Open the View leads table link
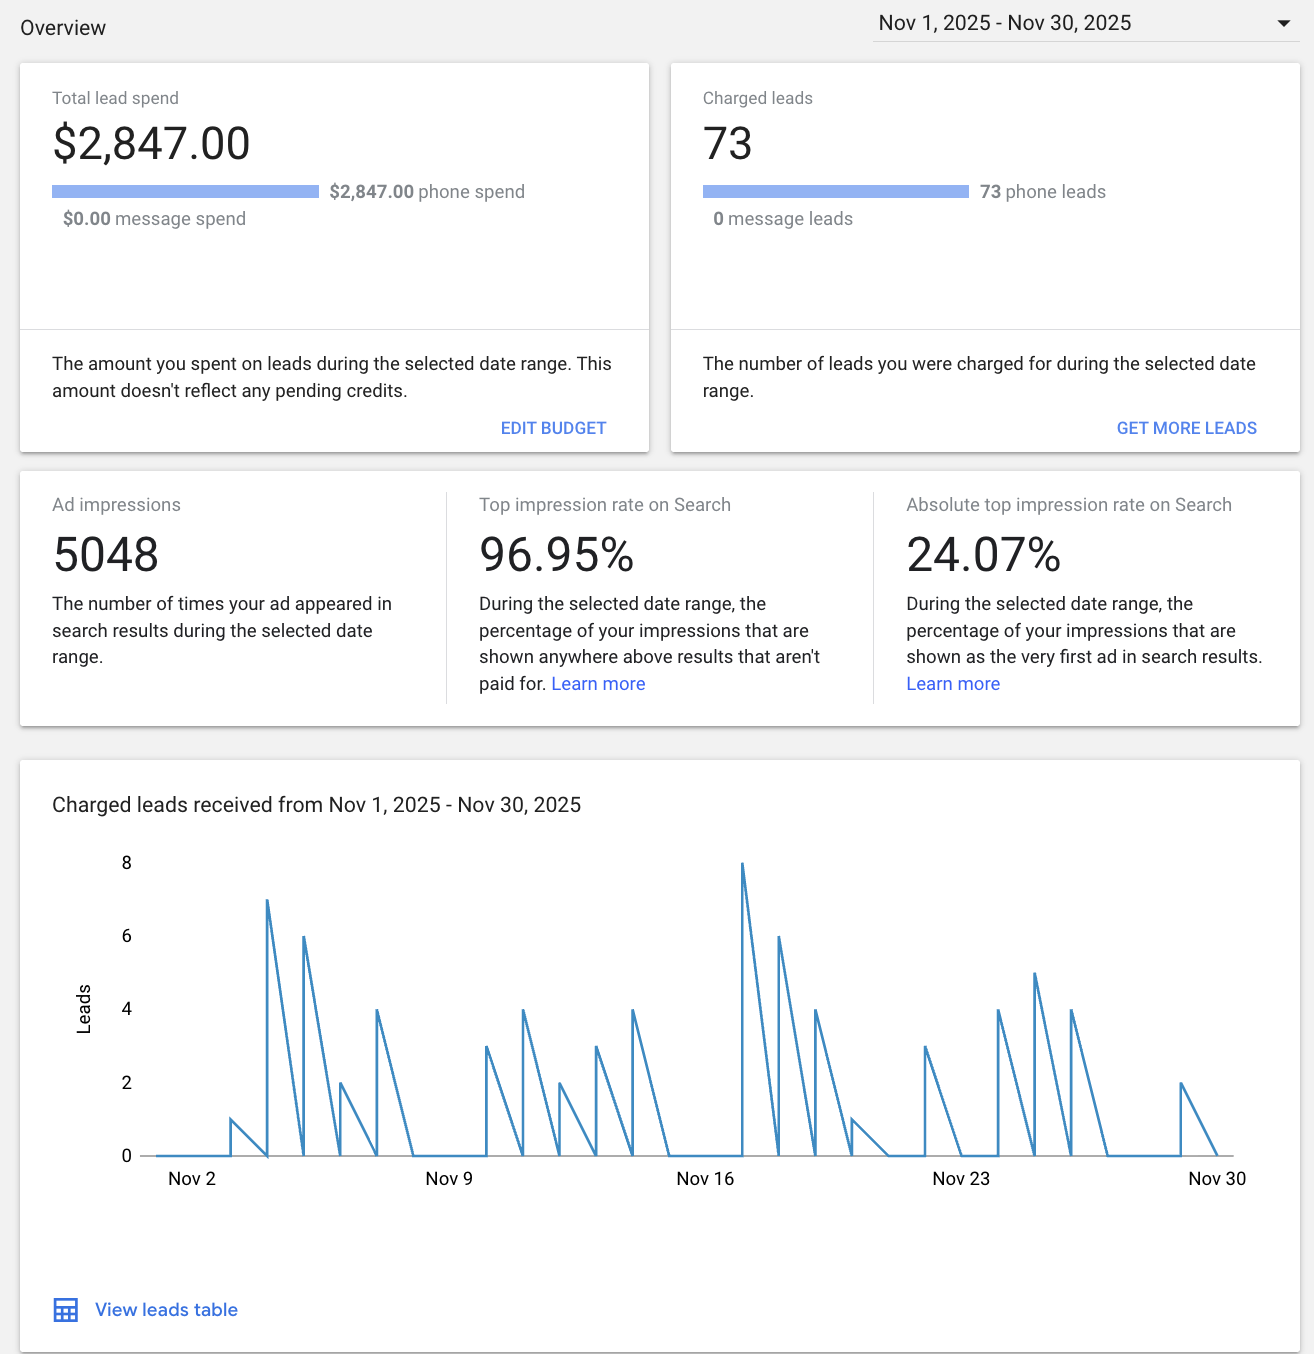 click(166, 1310)
